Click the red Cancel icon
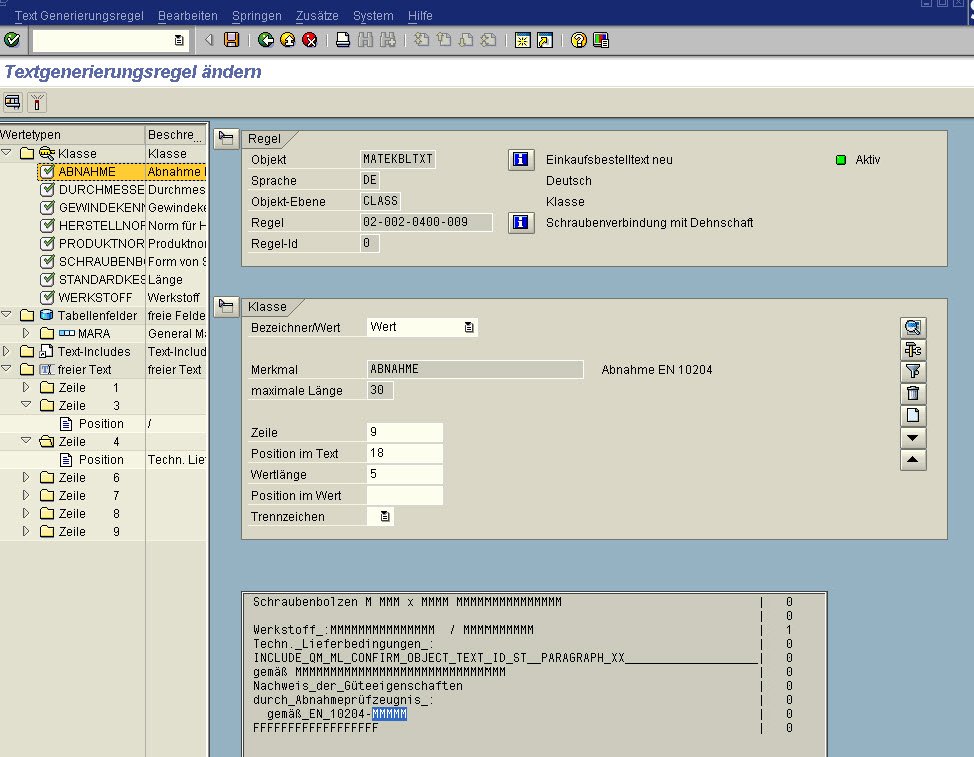 [309, 40]
